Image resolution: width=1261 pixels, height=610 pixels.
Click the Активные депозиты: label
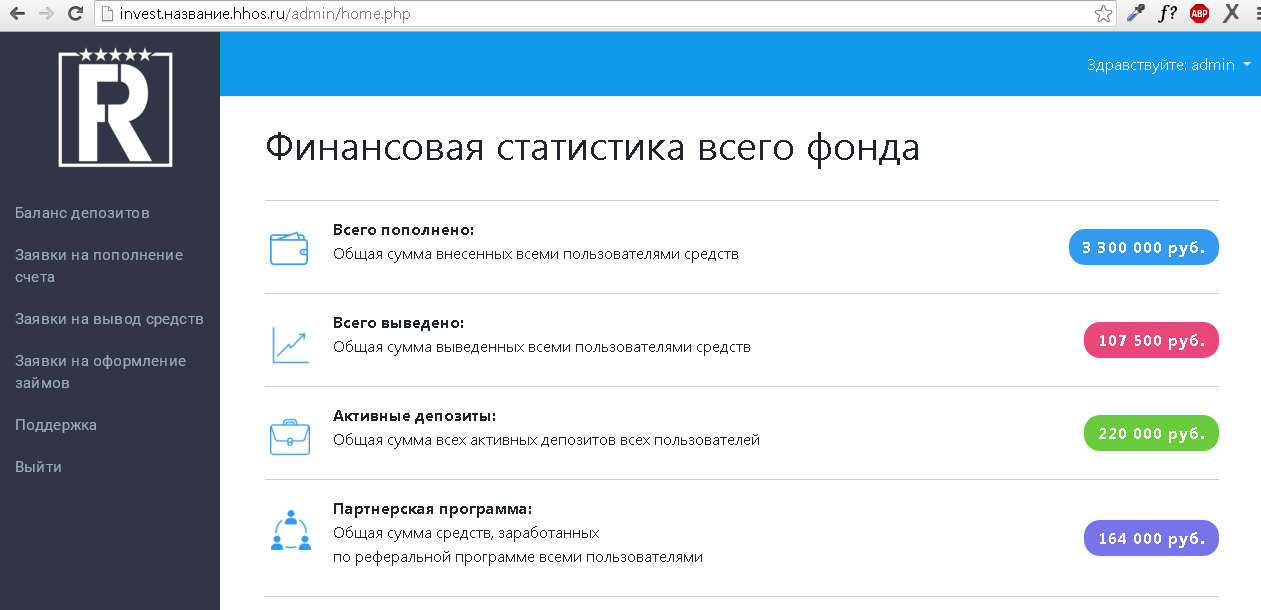pos(415,416)
